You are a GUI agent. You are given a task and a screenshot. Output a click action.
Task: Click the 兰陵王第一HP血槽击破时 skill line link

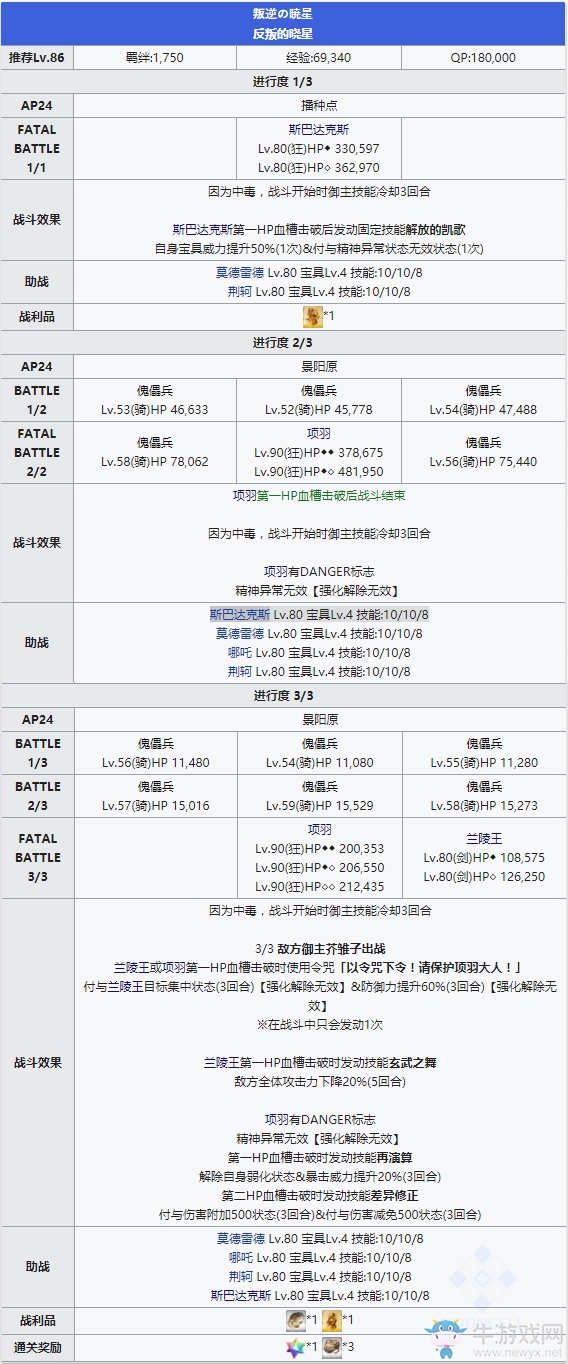[319, 1063]
